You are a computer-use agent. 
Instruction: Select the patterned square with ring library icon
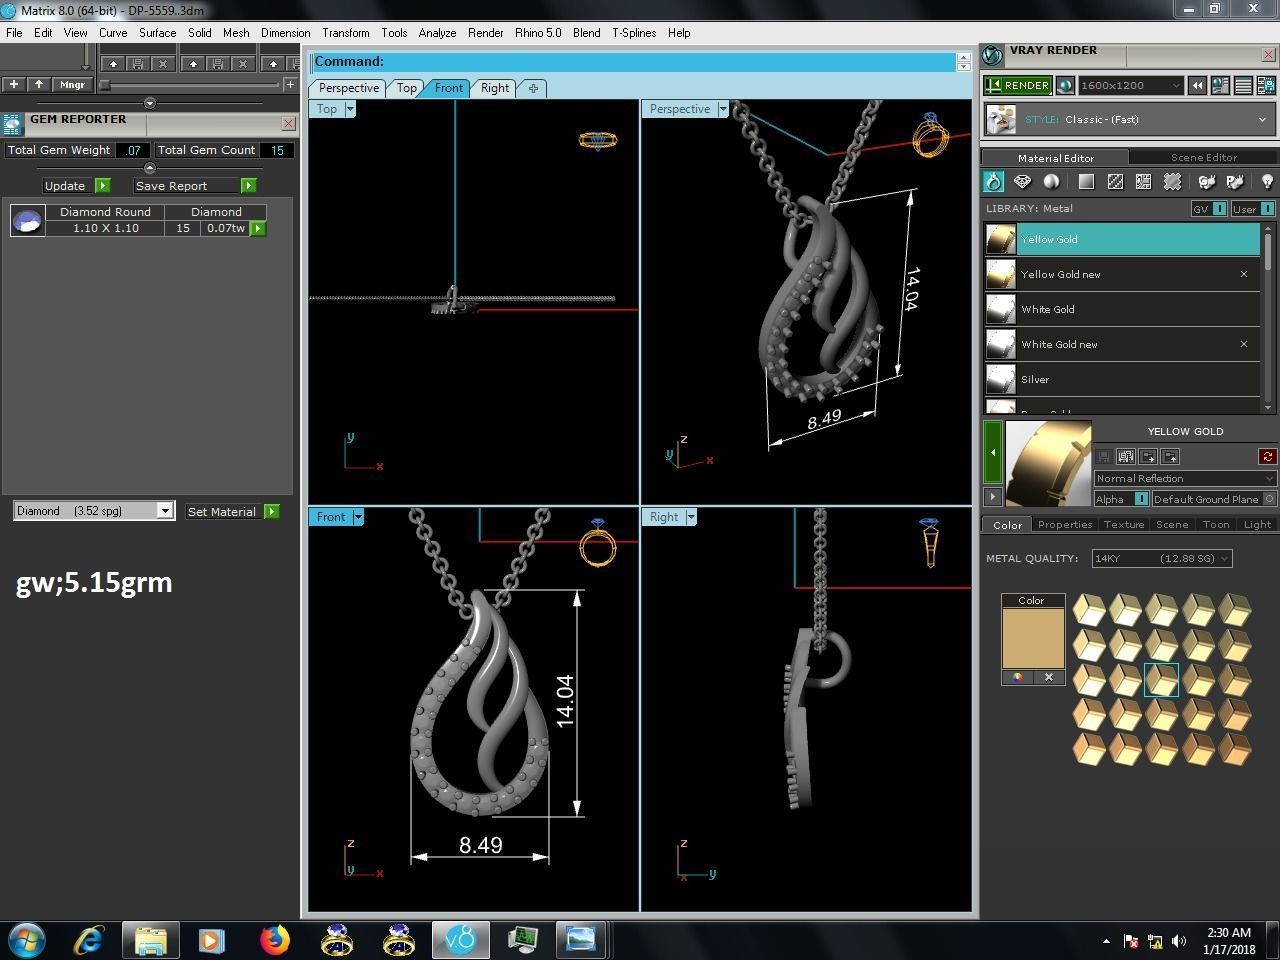click(x=1143, y=181)
